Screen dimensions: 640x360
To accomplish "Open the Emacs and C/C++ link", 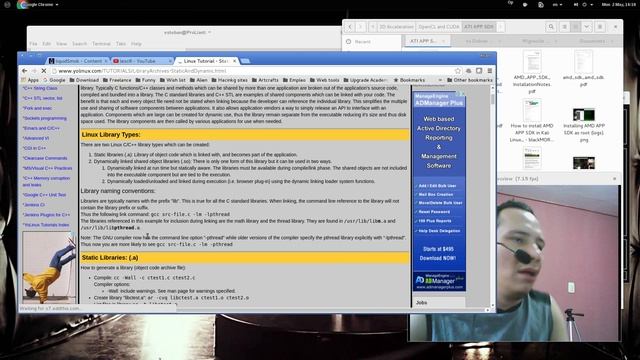I will [41, 128].
